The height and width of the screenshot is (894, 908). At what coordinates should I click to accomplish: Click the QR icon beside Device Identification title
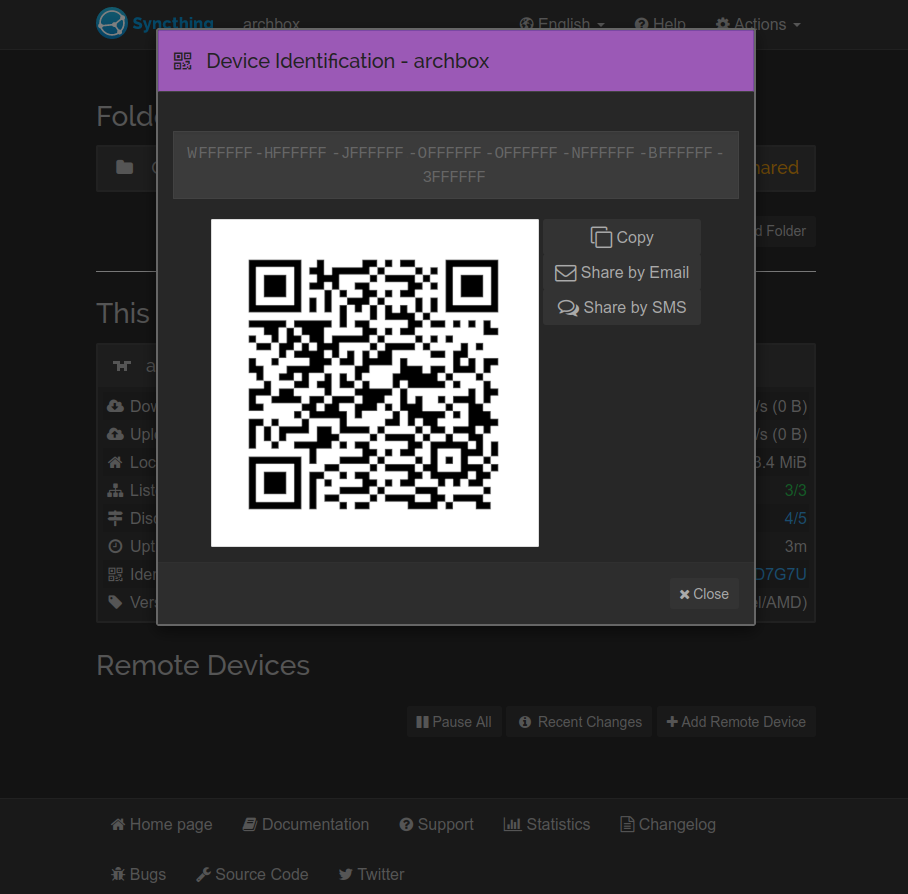[183, 60]
